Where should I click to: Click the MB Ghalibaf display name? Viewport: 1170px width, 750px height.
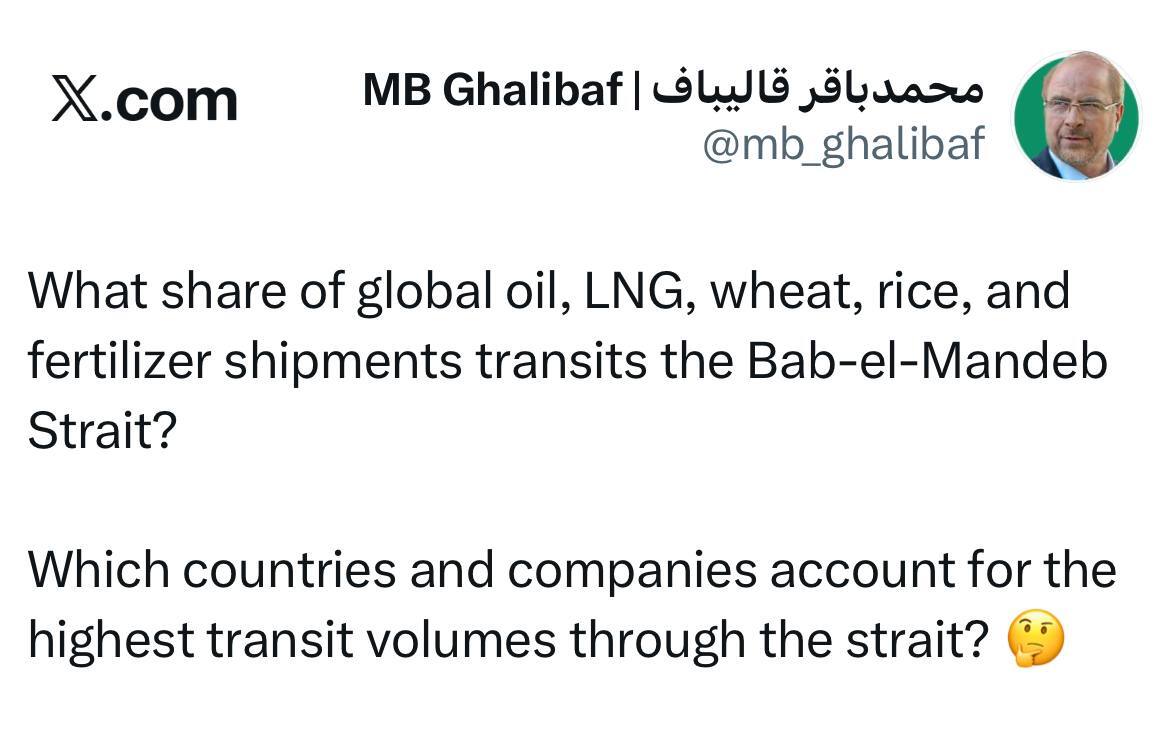[492, 91]
